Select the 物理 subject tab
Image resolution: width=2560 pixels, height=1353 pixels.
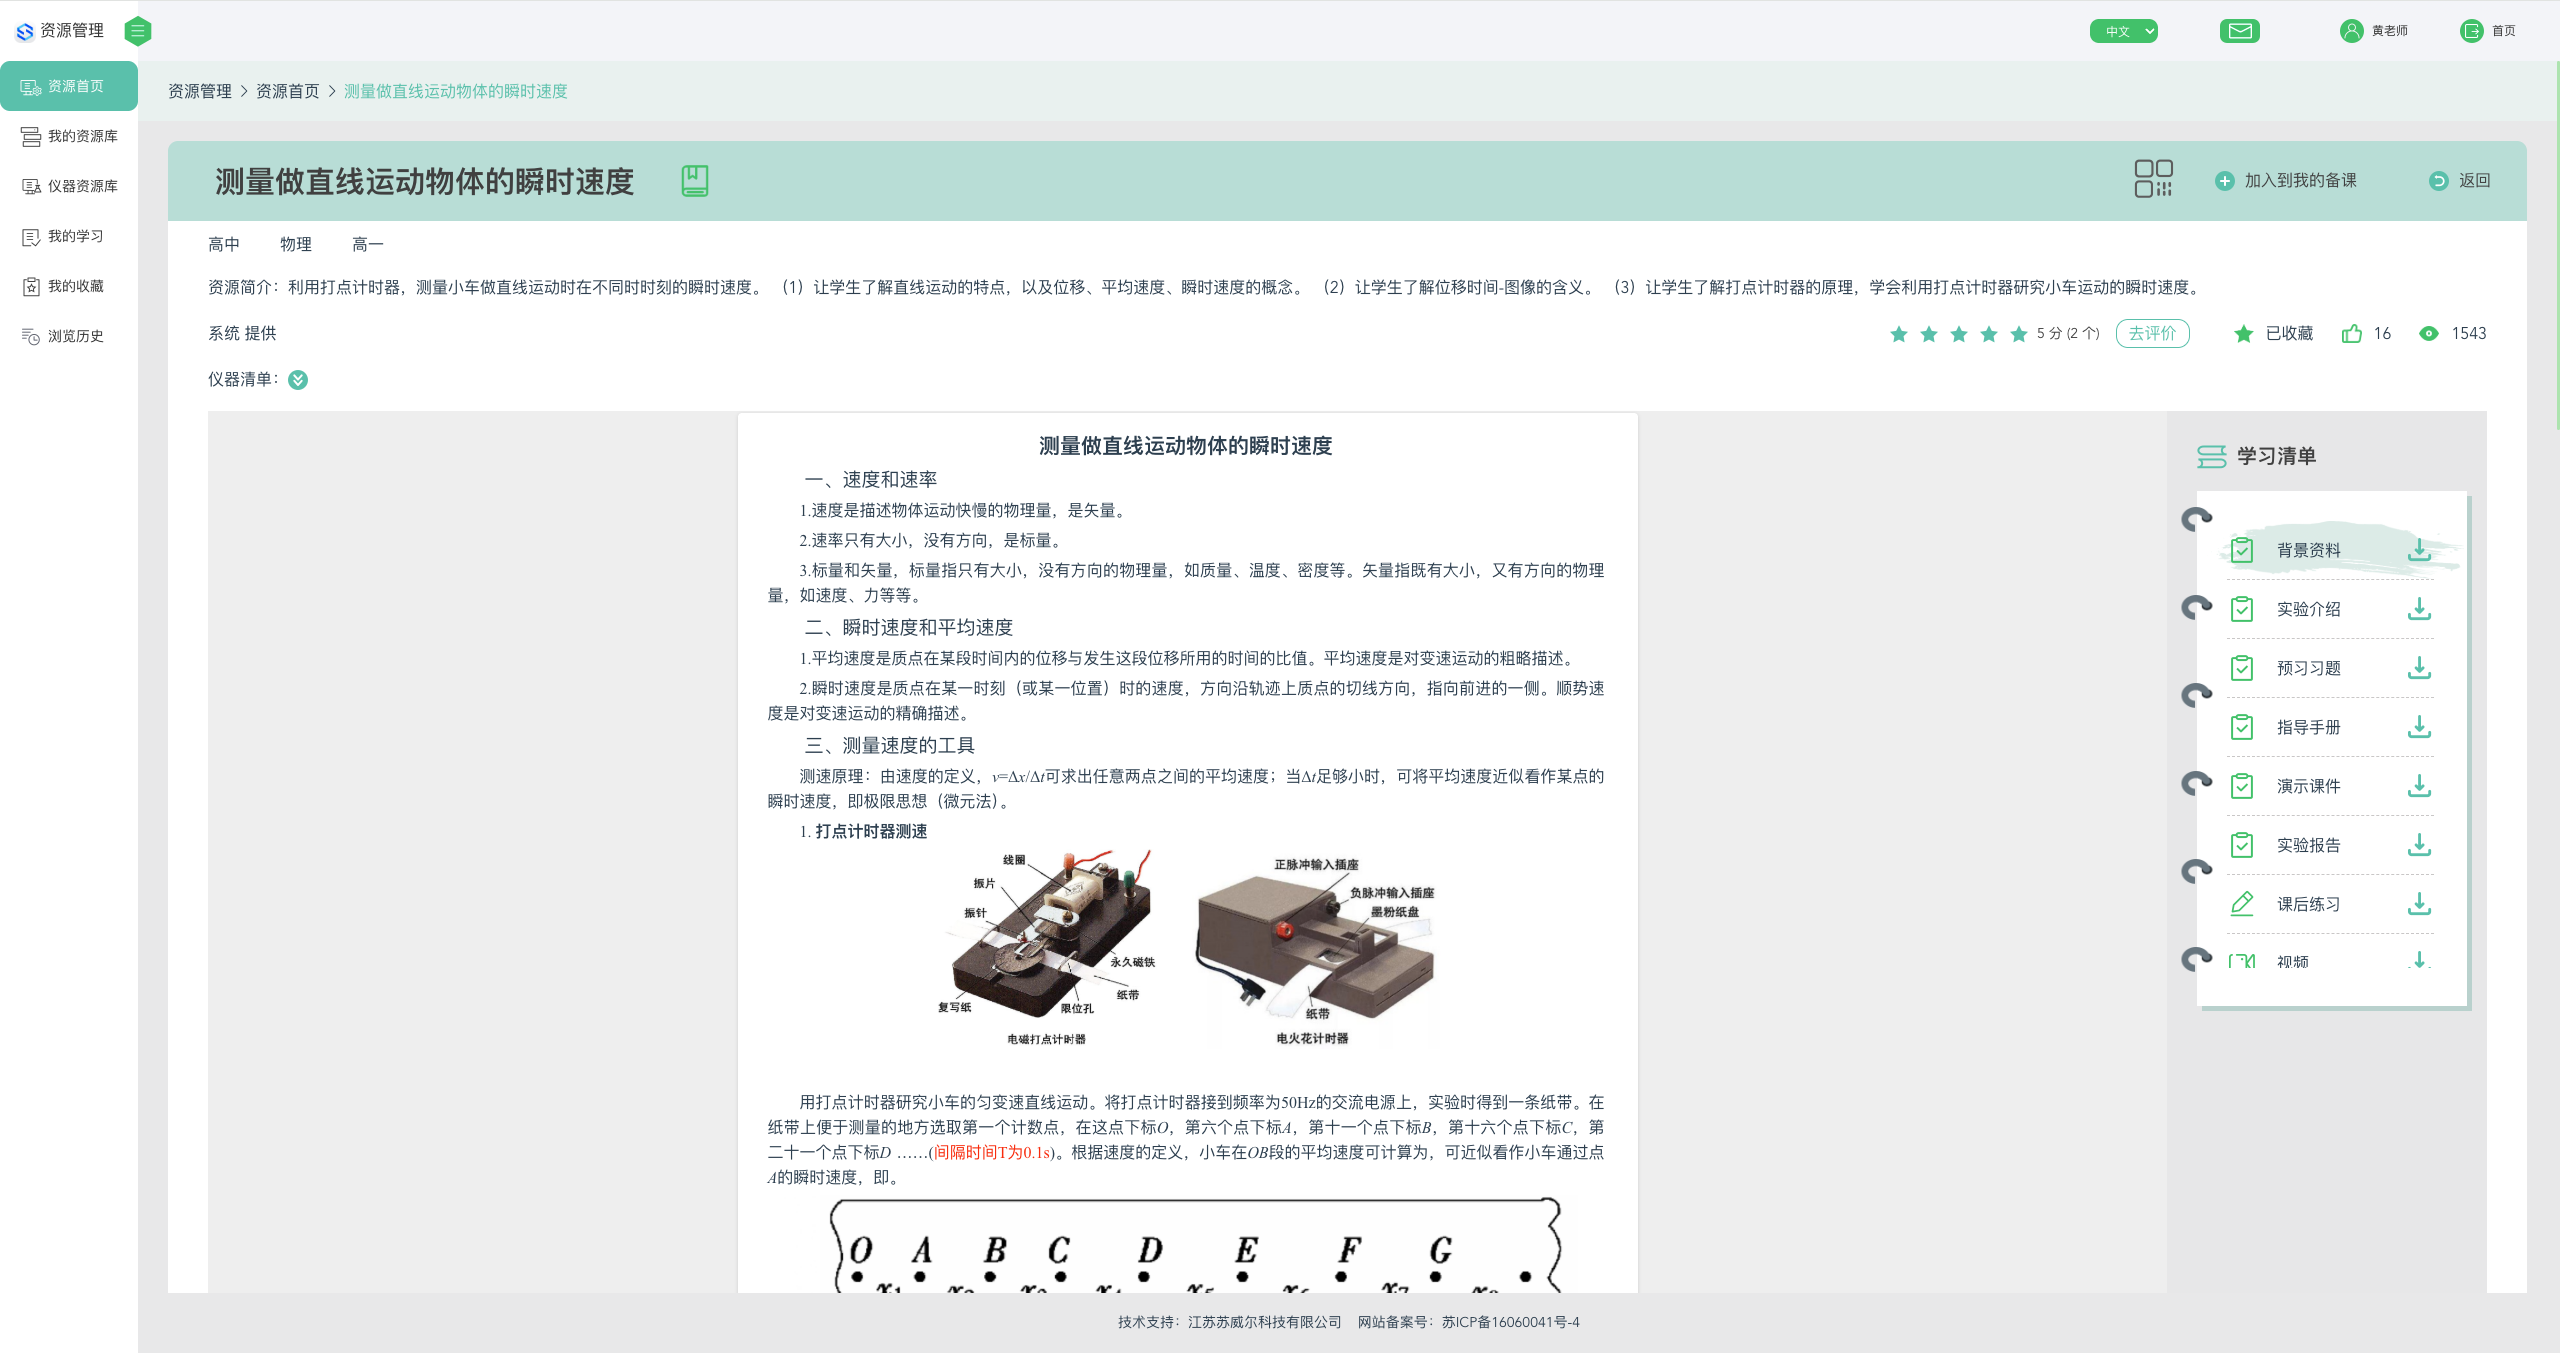click(x=296, y=243)
